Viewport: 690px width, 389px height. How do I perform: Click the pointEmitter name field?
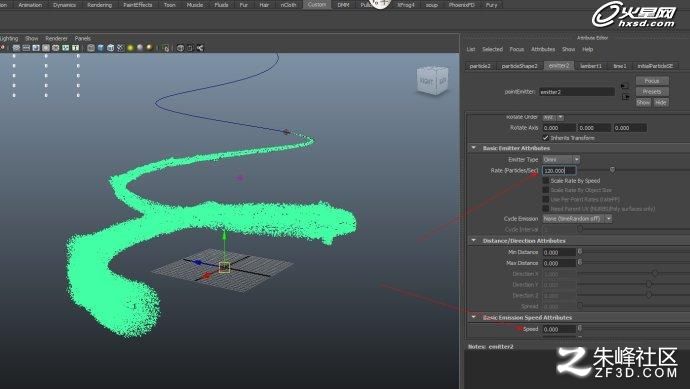click(x=577, y=92)
